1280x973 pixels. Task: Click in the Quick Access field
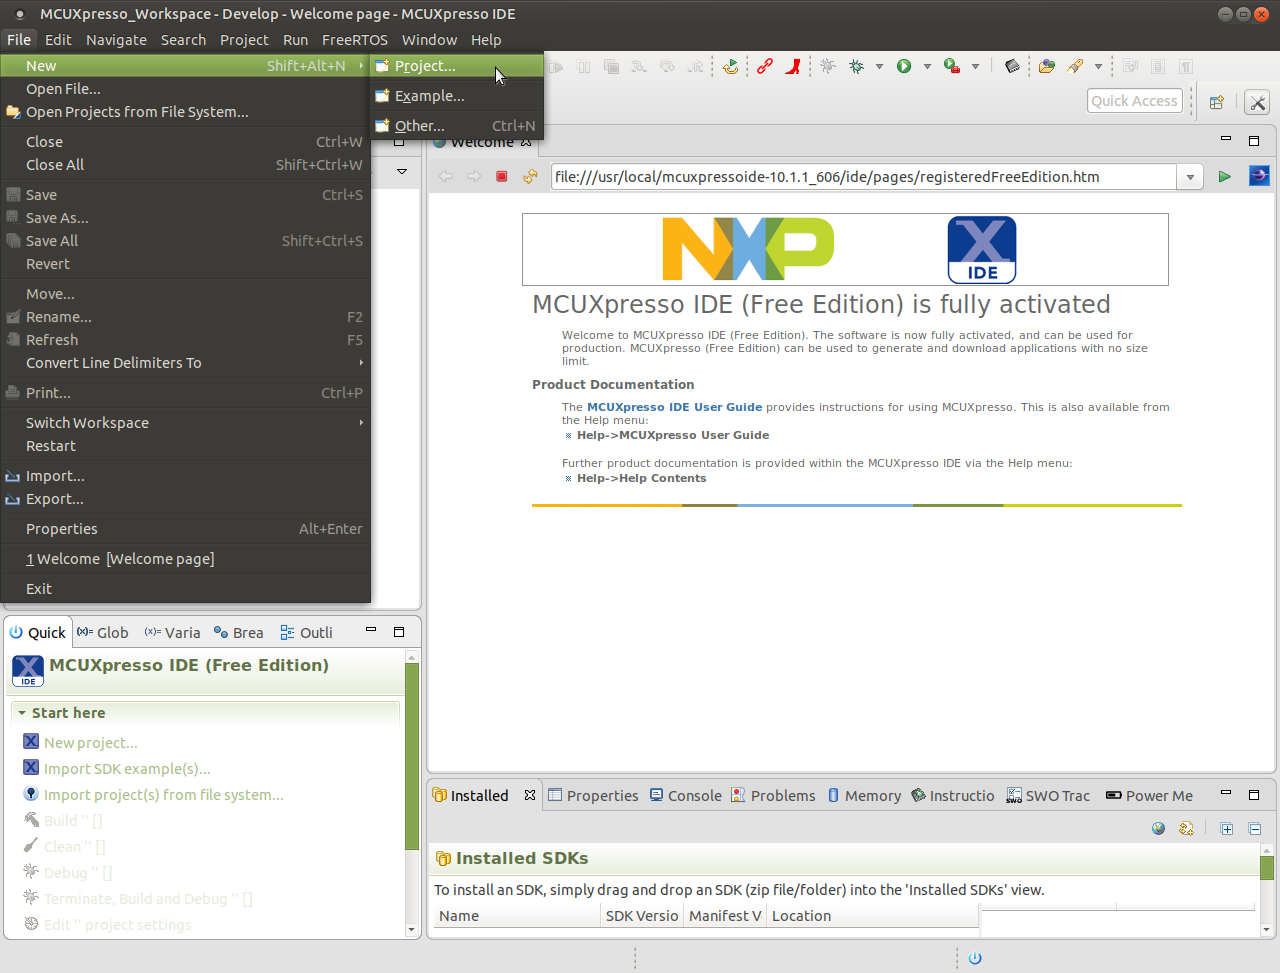pos(1135,101)
